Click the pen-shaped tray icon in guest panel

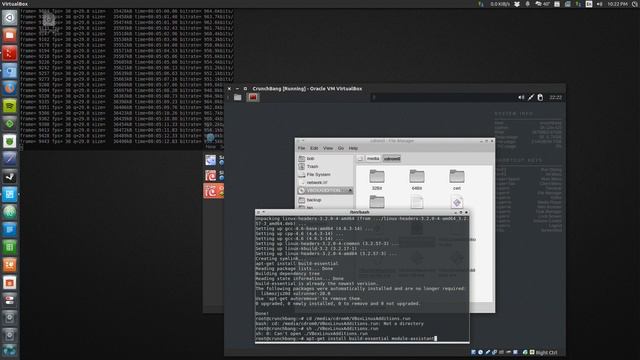click(531, 98)
